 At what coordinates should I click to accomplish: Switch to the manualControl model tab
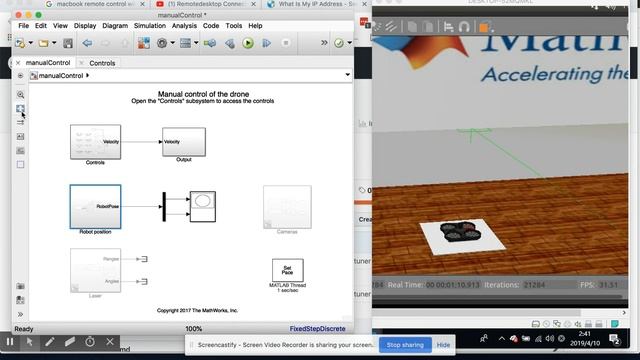[48, 63]
